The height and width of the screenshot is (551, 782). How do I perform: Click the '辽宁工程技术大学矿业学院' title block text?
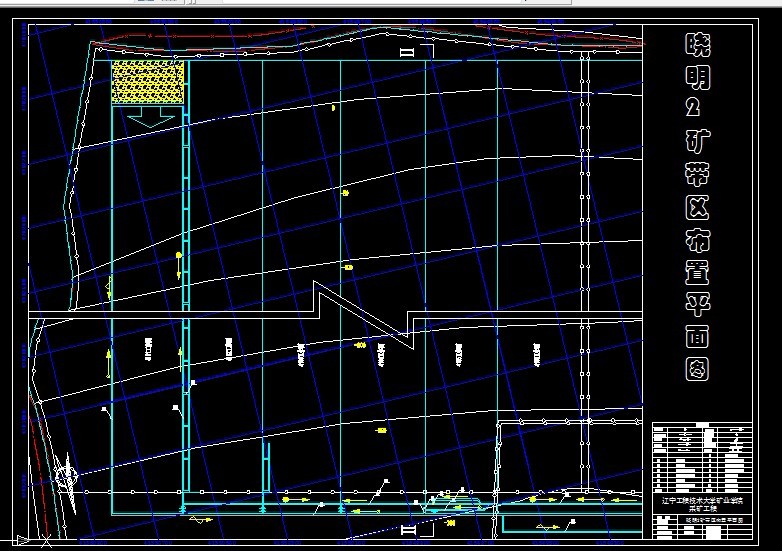click(x=702, y=501)
